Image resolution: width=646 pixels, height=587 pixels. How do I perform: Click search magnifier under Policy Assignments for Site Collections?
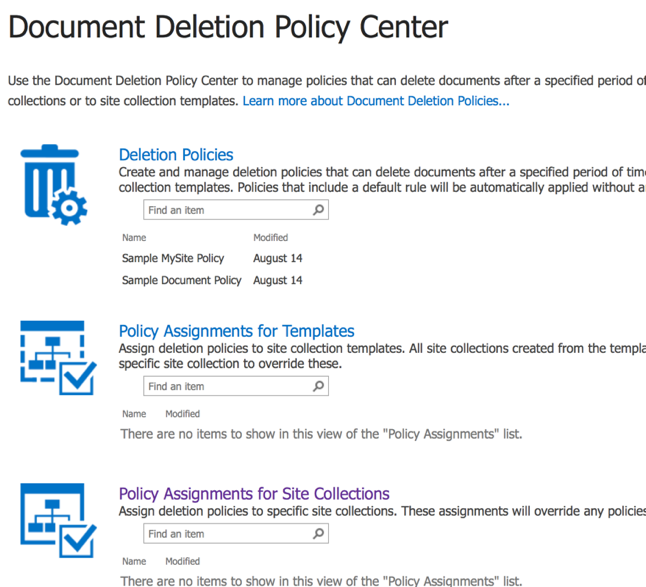click(318, 534)
